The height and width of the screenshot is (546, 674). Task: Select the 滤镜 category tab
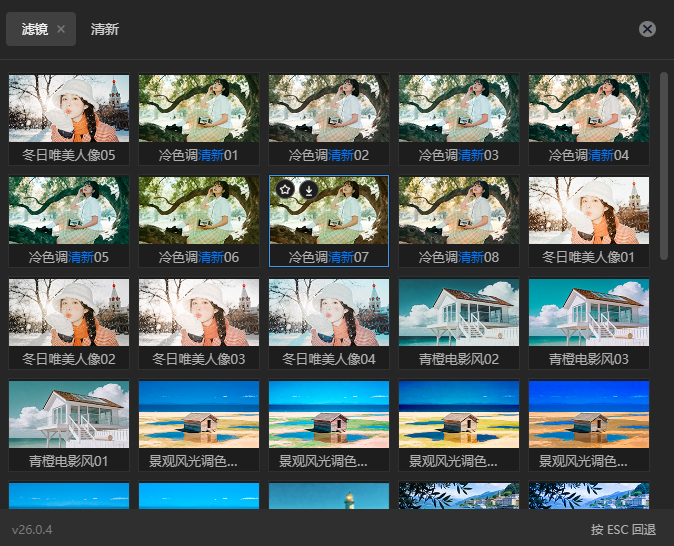pos(34,29)
